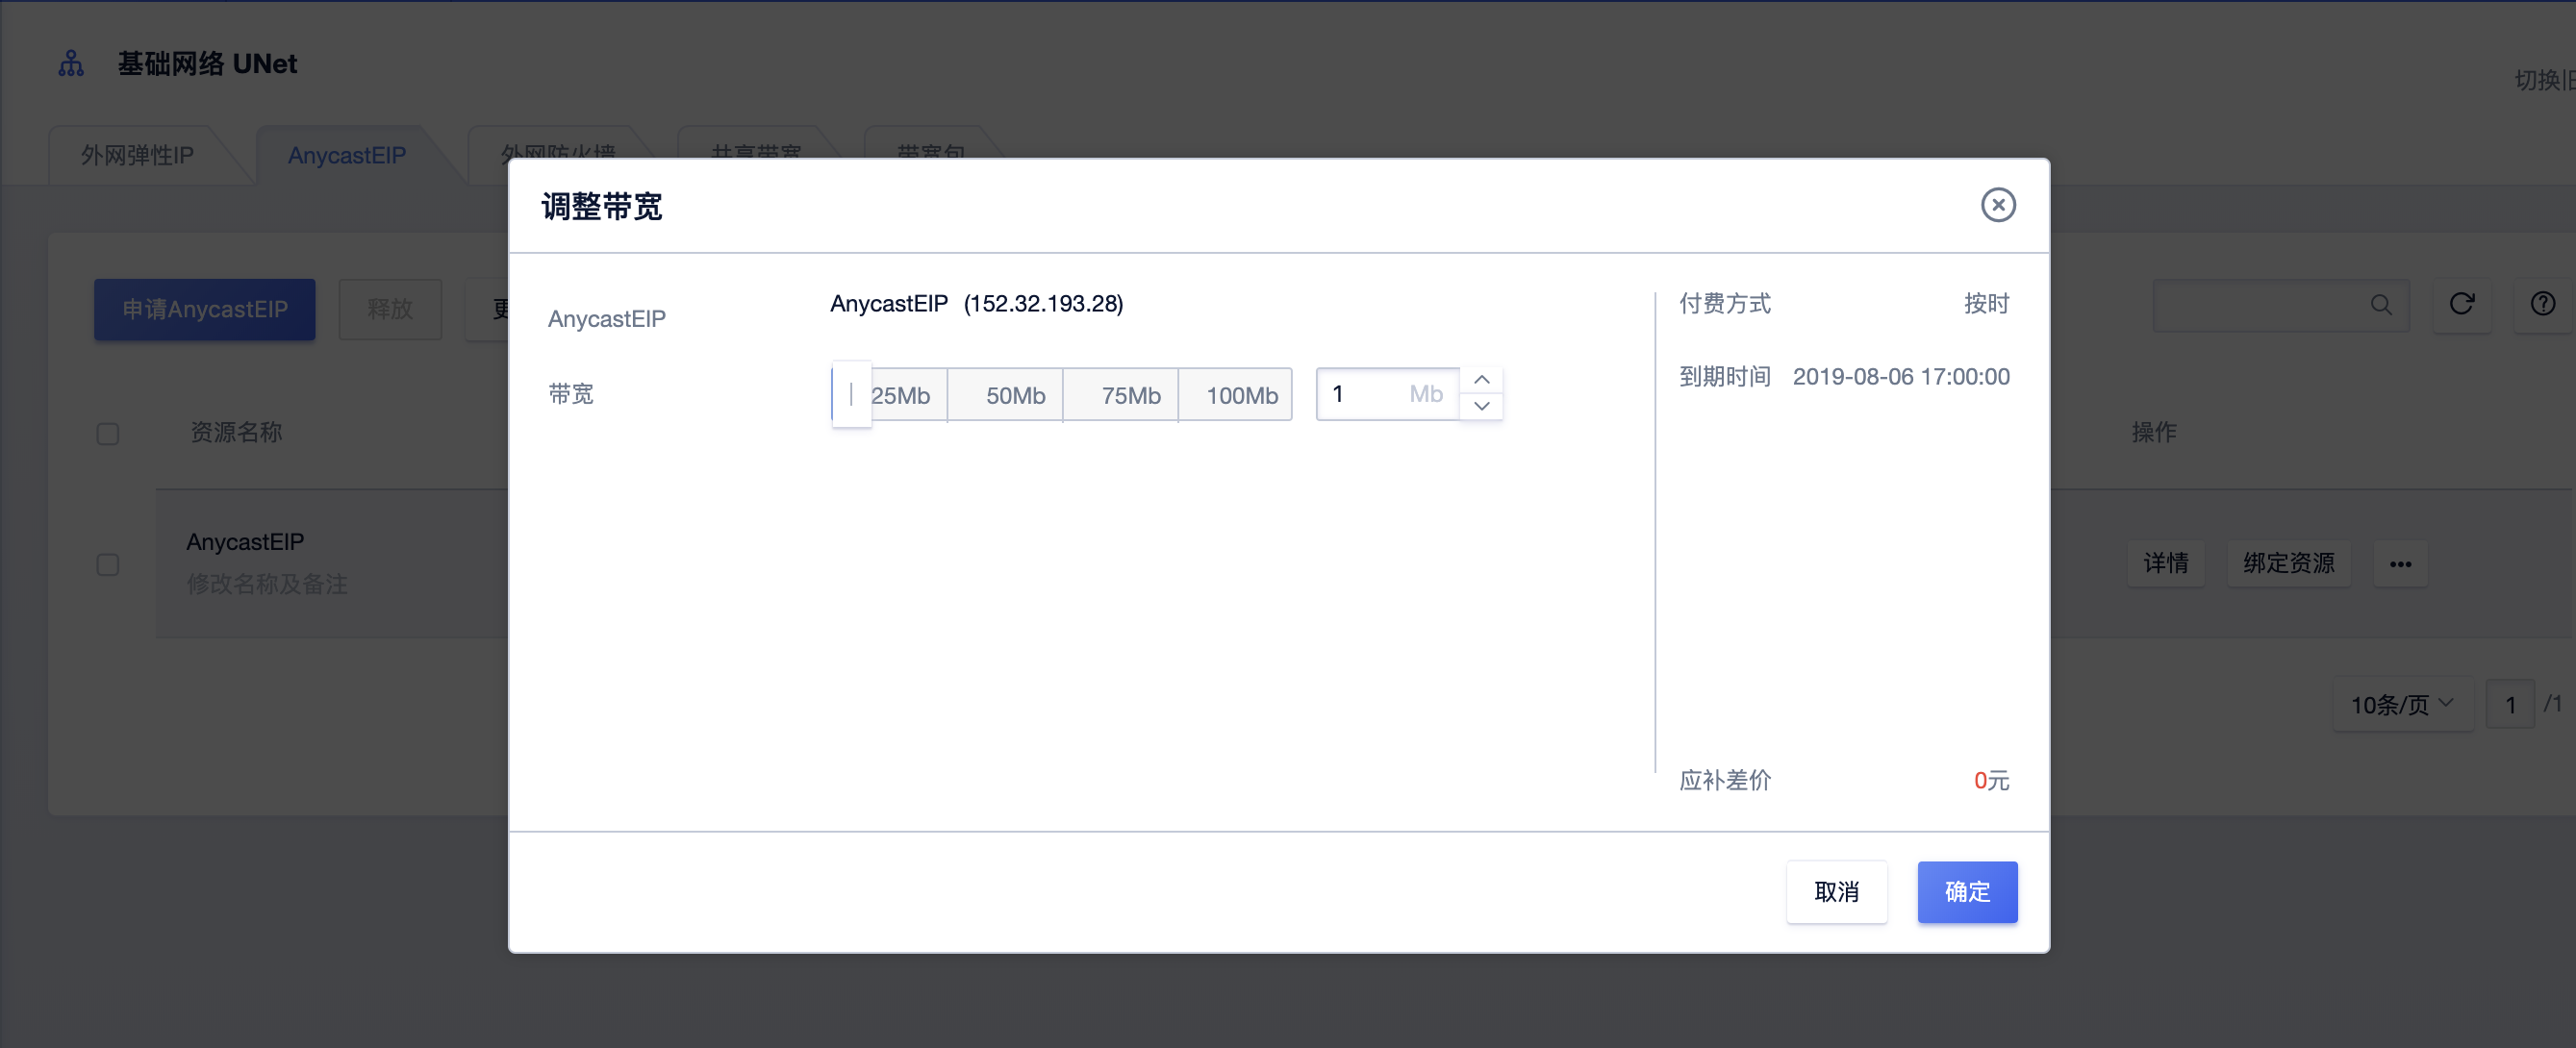Viewport: 2576px width, 1048px height.
Task: Click expiry time 2019-08-06 17:00:00
Action: [x=1900, y=377]
